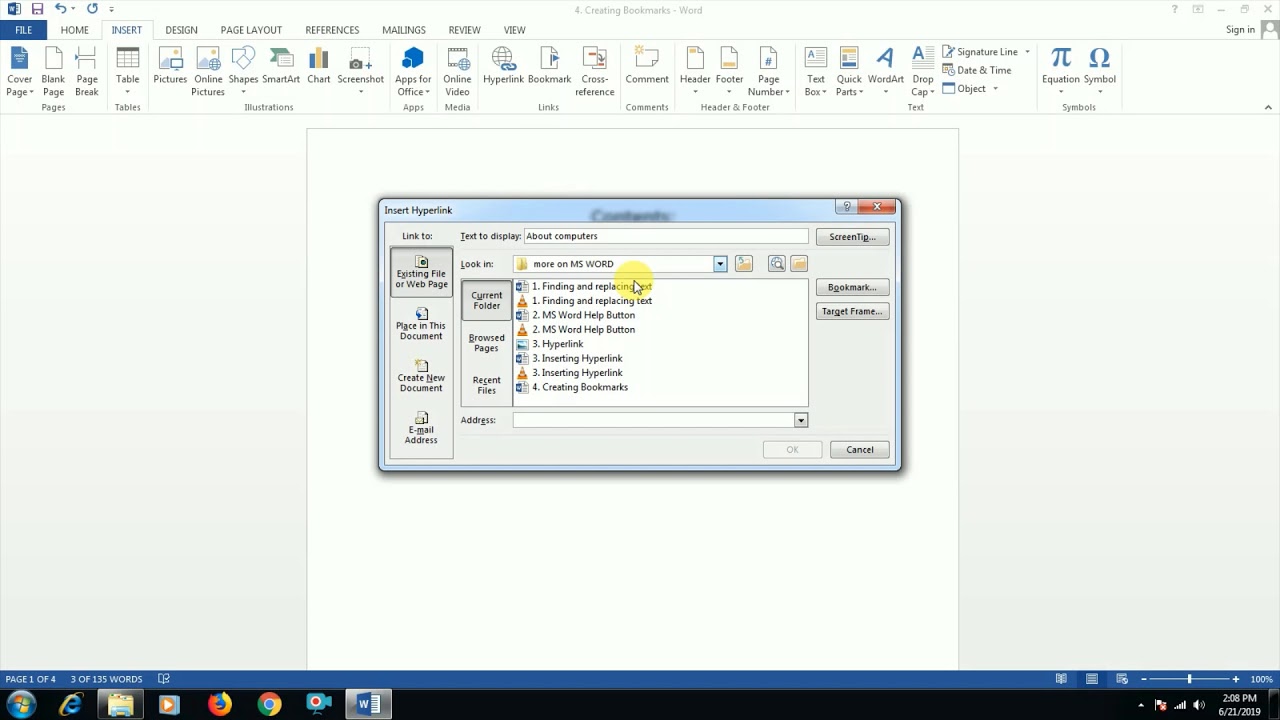Click the Online Video ribbon icon

click(x=457, y=72)
